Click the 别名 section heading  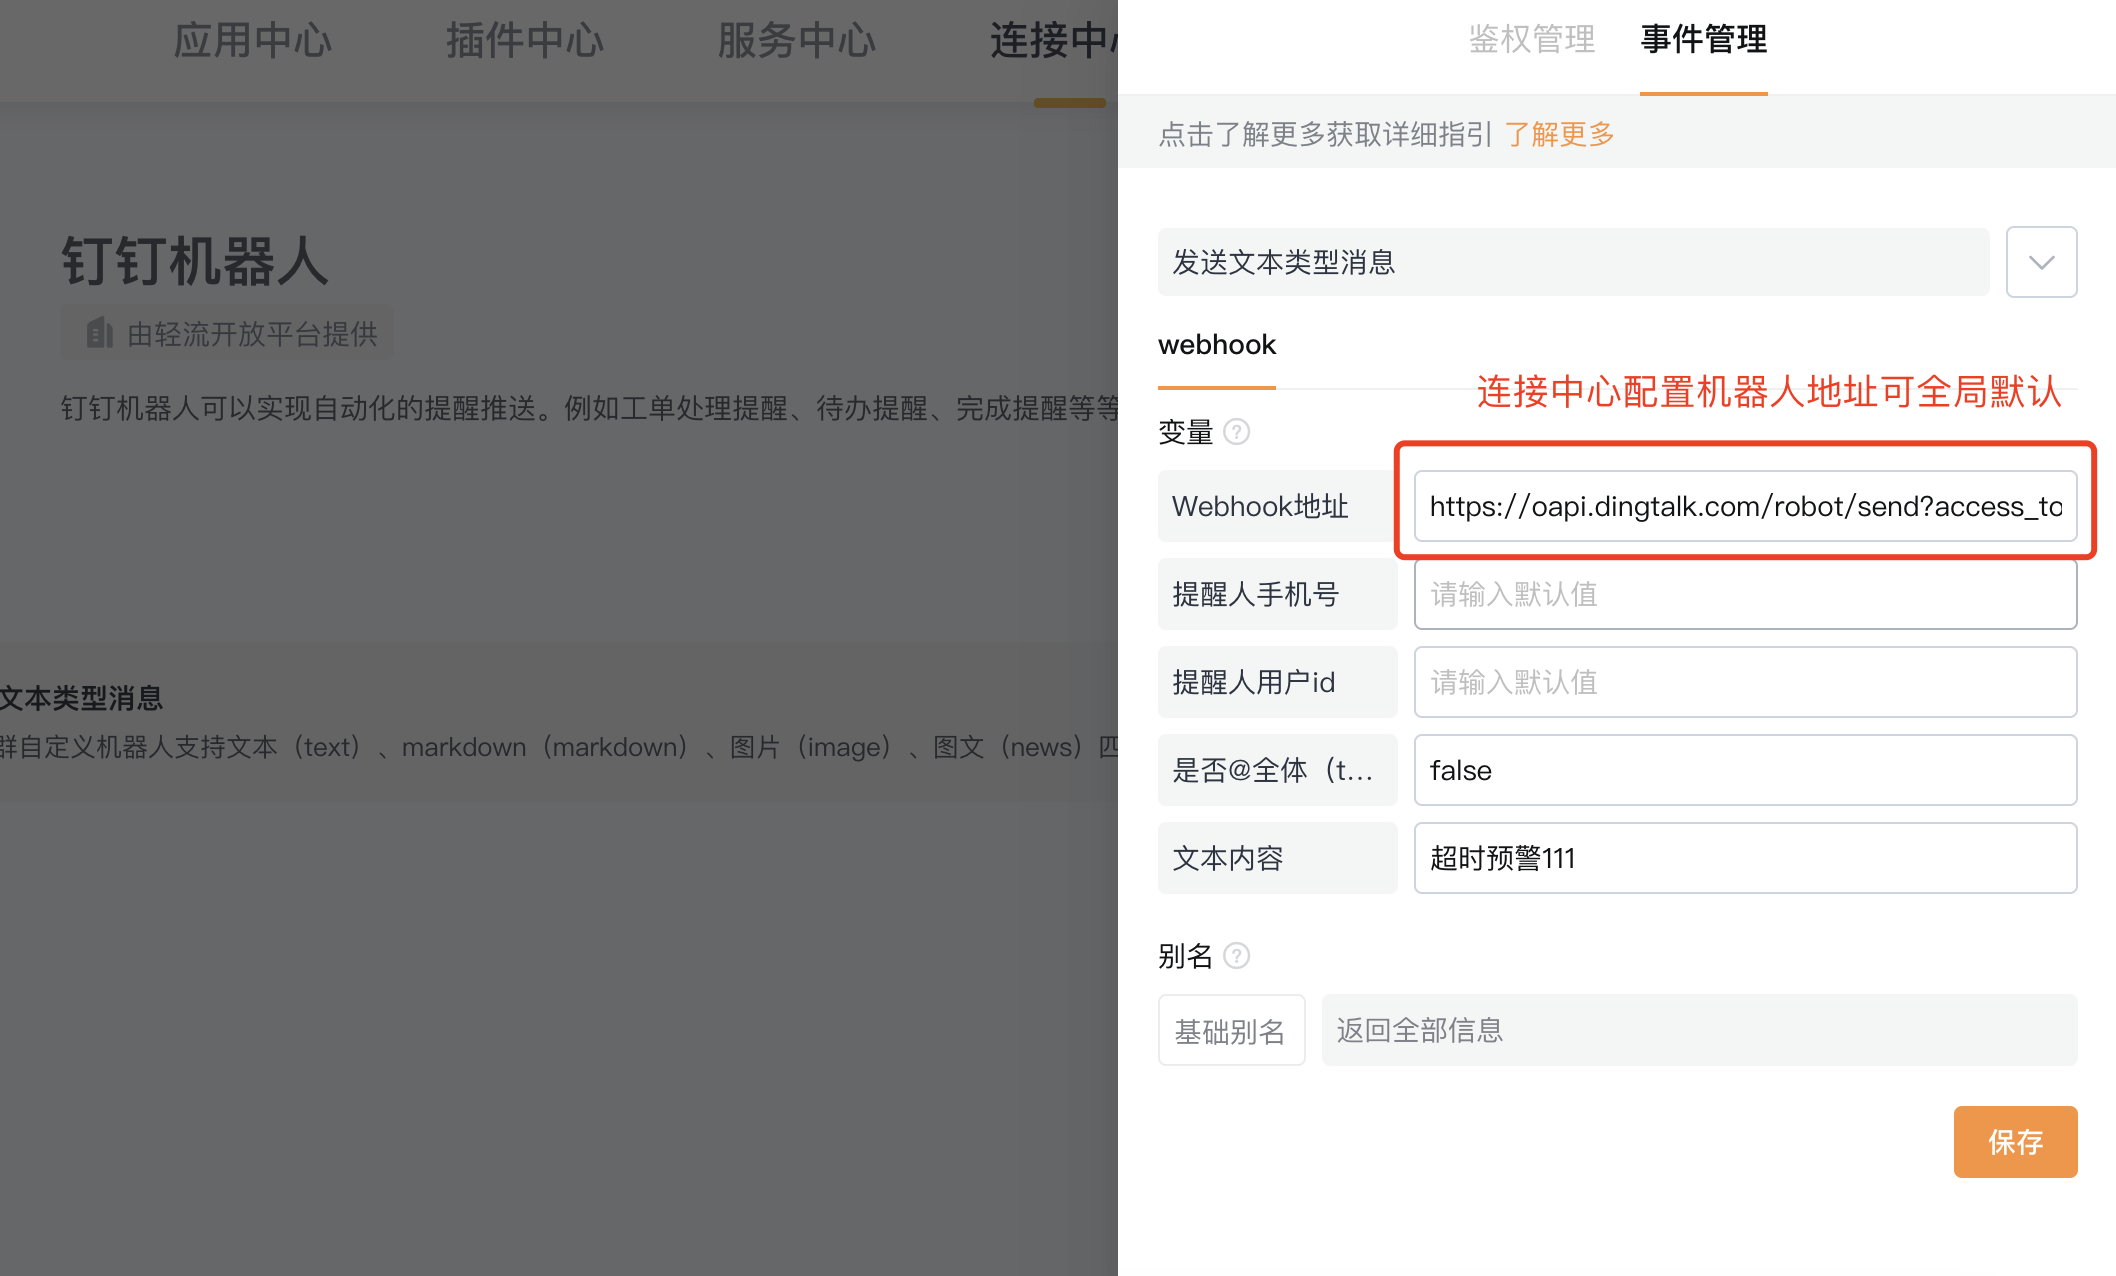click(x=1186, y=956)
